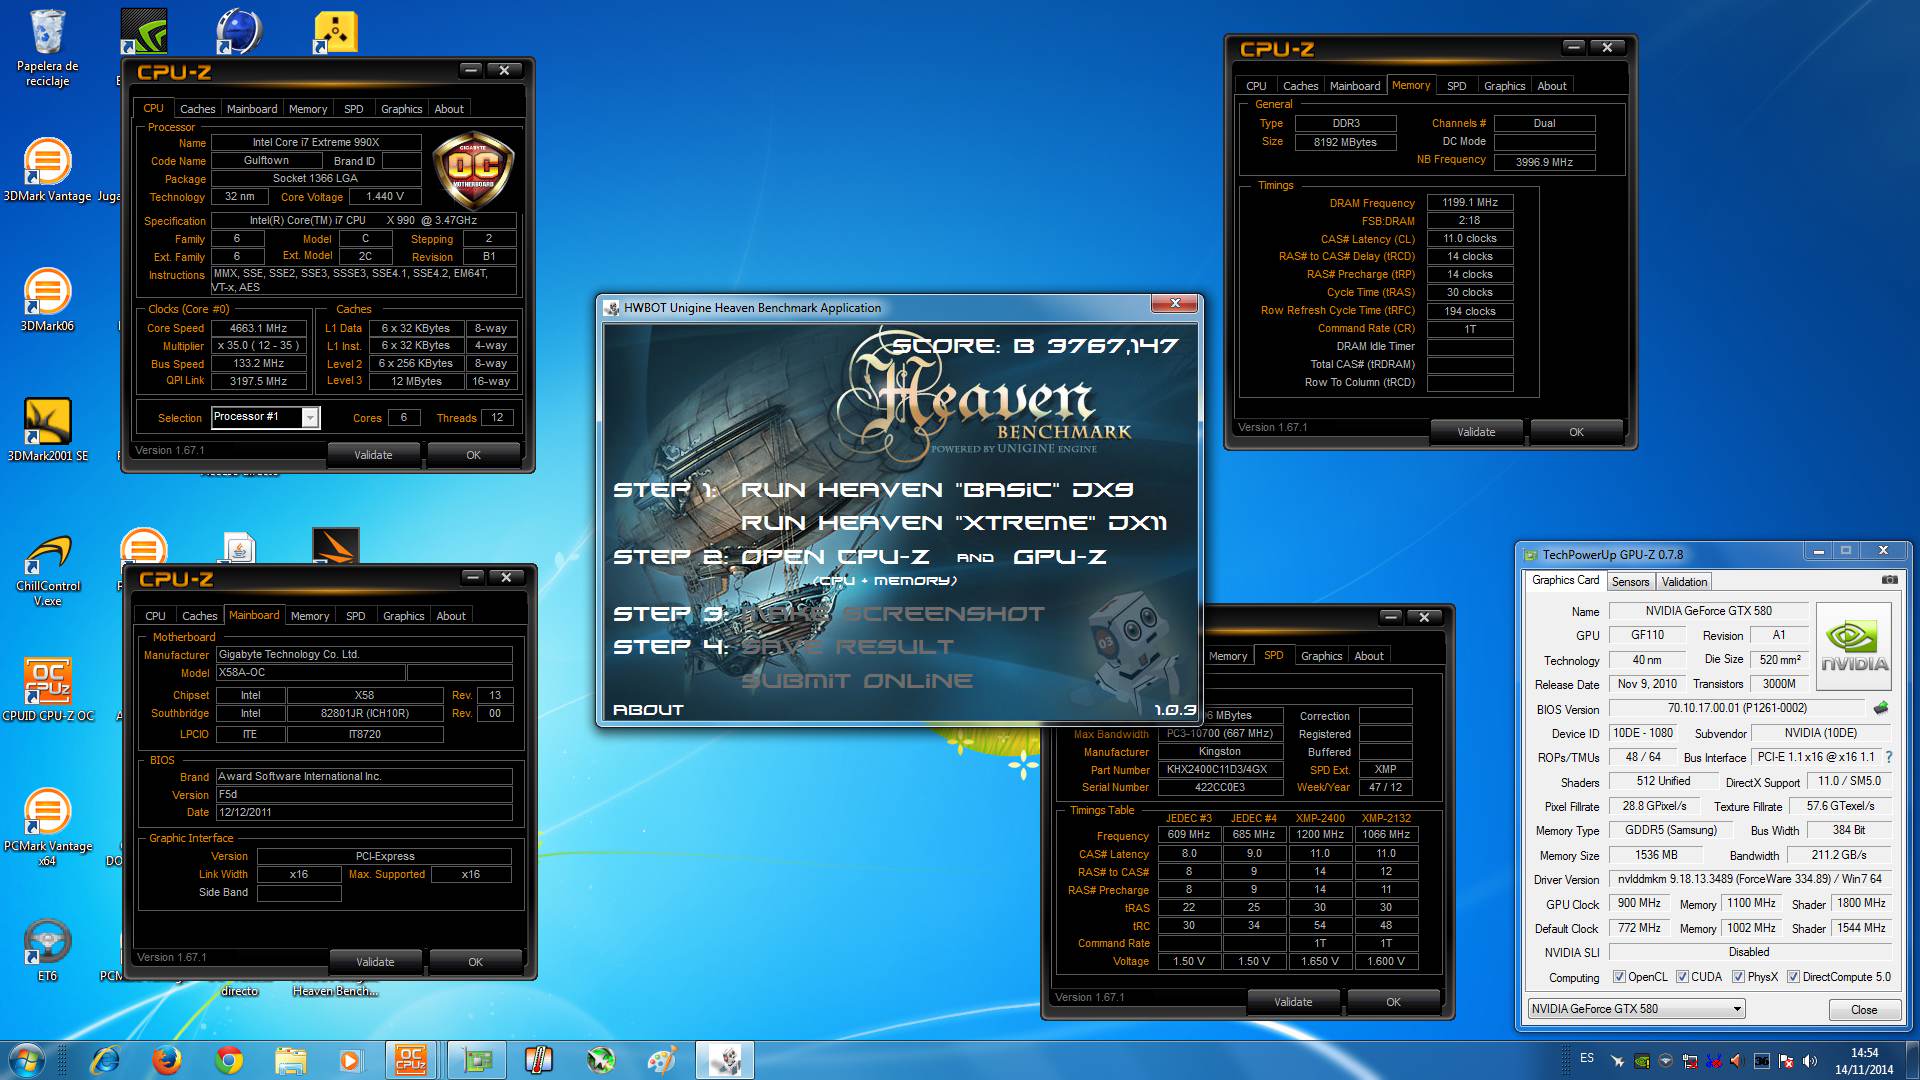The image size is (1920, 1080).
Task: Toggle OpenCL checkbox in GPU-Z
Action: point(1619,977)
